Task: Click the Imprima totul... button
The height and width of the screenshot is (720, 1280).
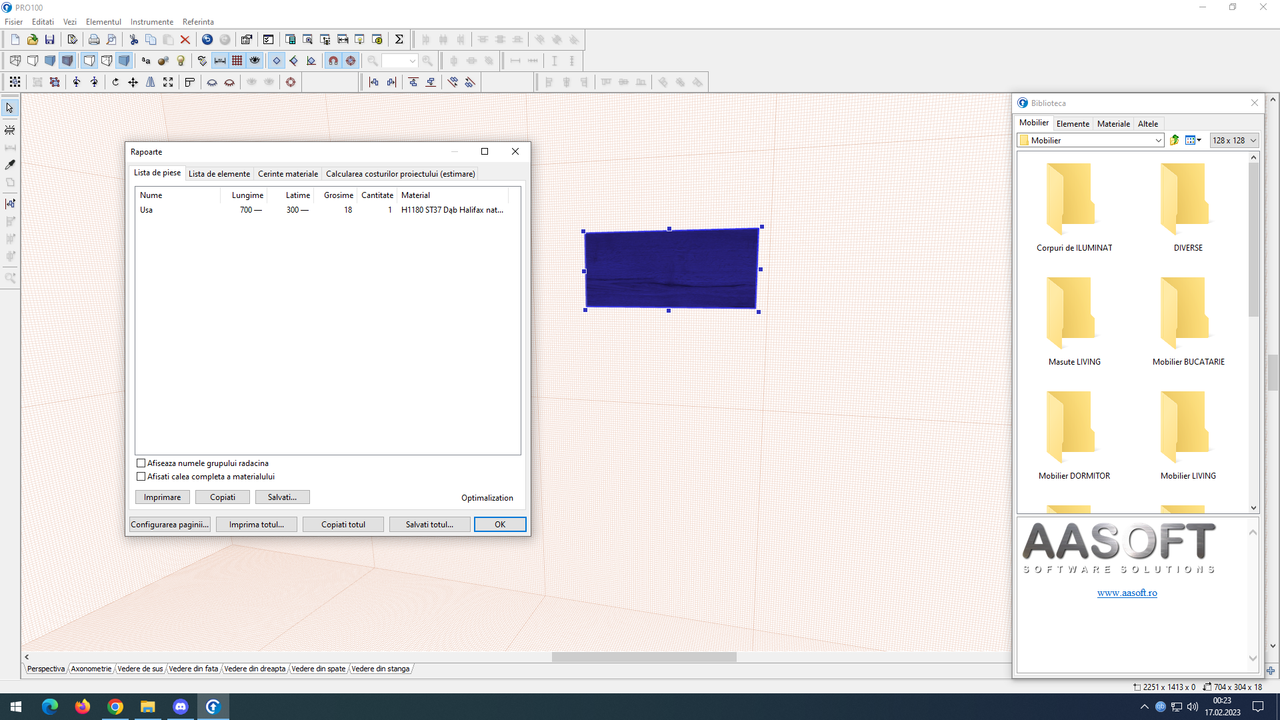Action: point(257,524)
